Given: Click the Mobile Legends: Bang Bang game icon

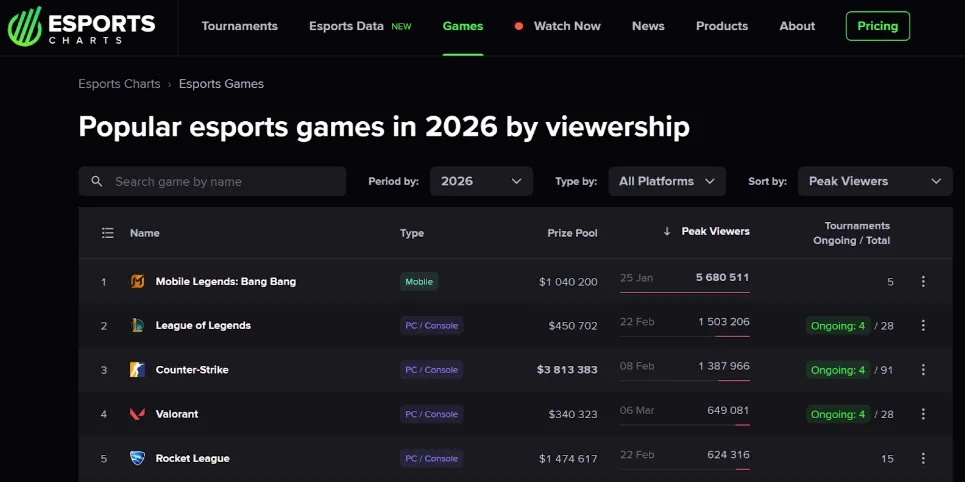Looking at the screenshot, I should point(137,281).
